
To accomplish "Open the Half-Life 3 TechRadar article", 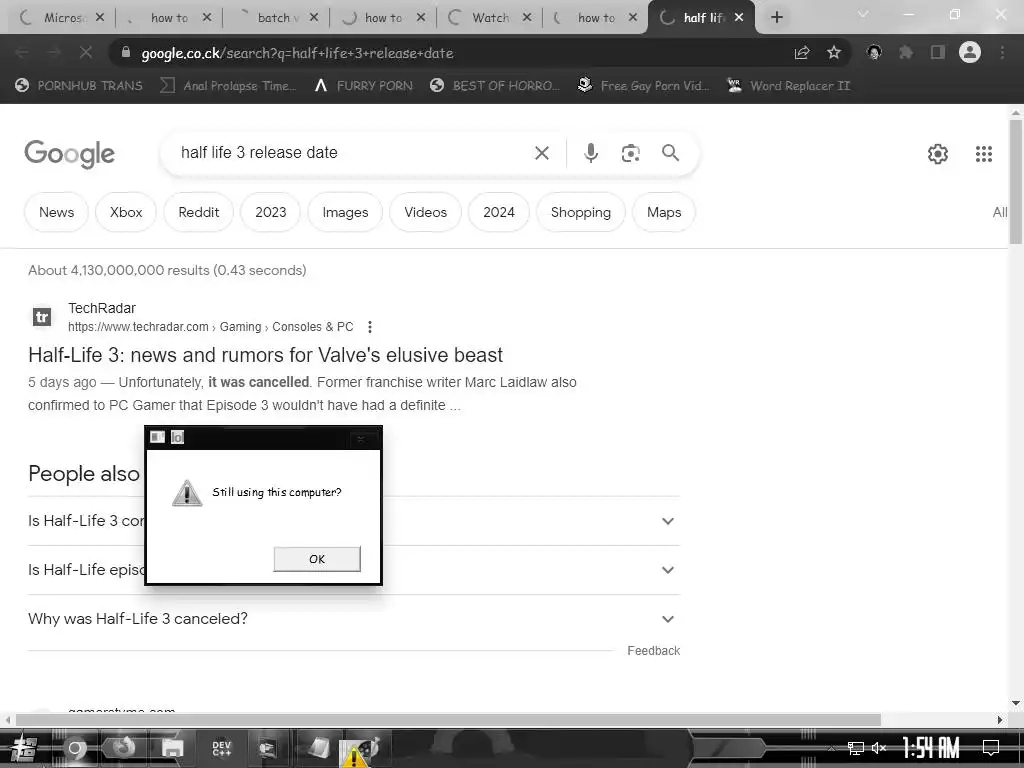I will tap(265, 355).
